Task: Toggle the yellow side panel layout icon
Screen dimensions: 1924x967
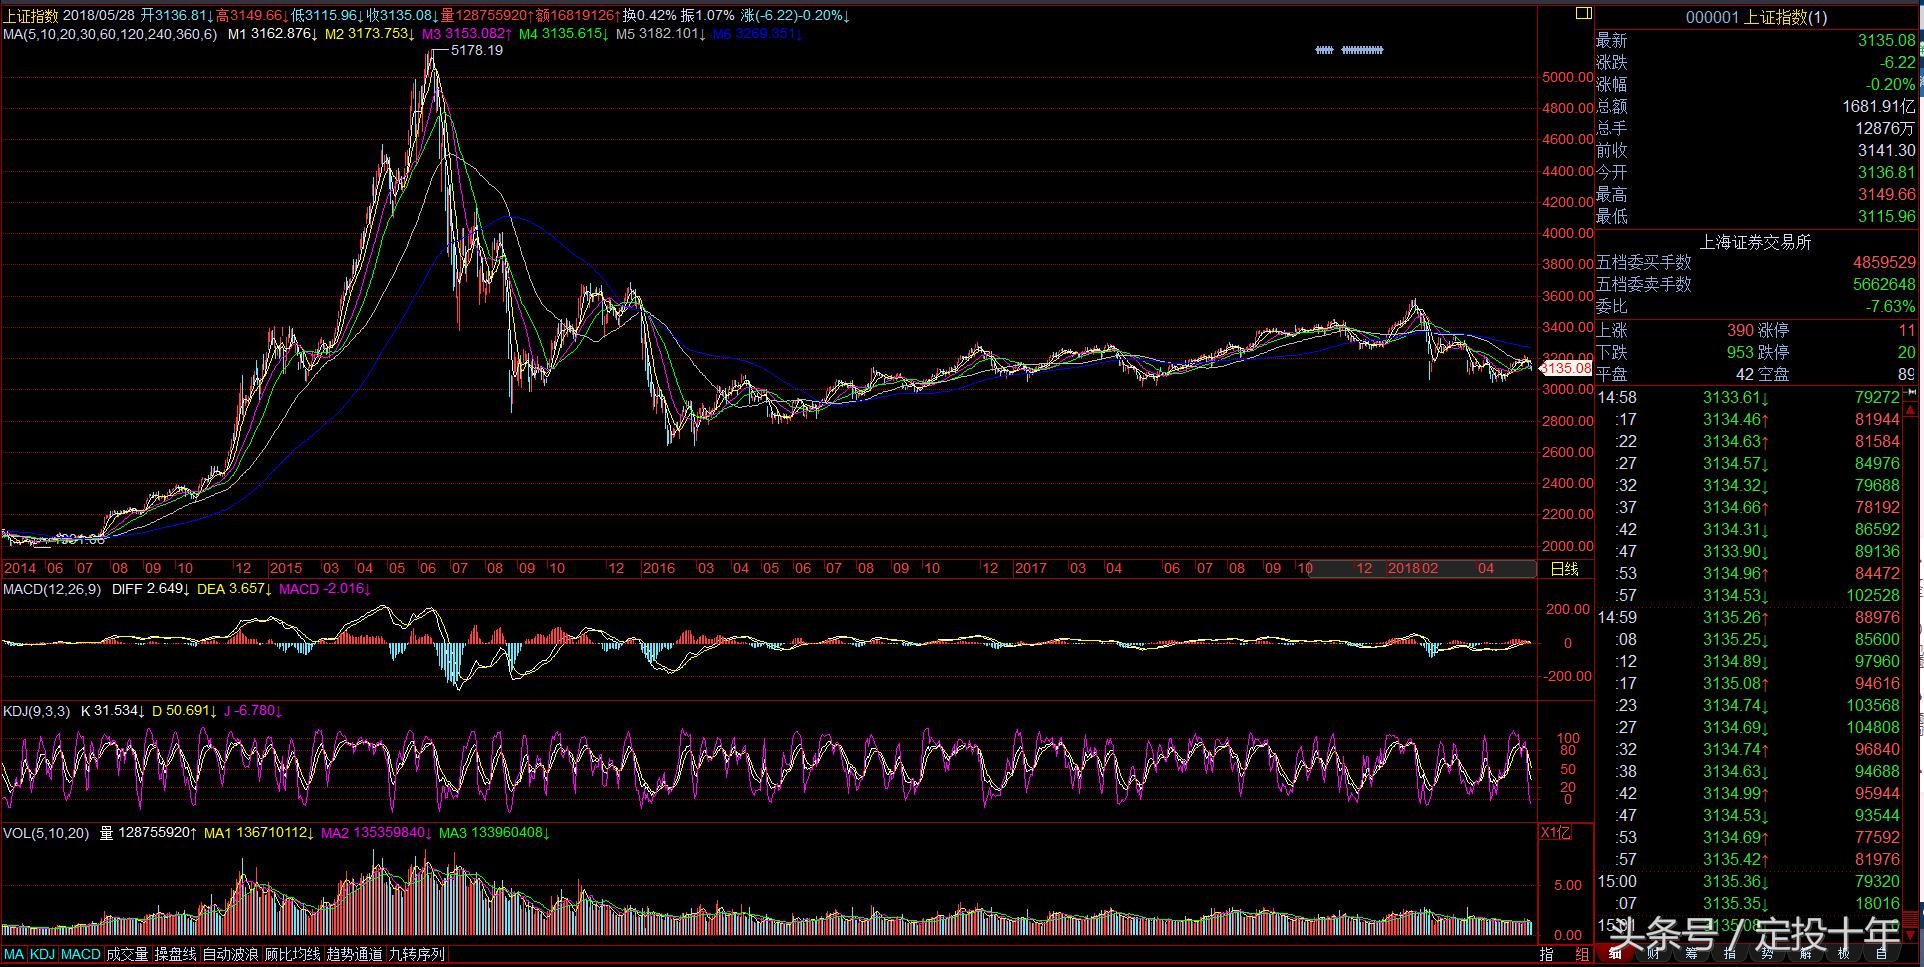Action: click(1583, 13)
